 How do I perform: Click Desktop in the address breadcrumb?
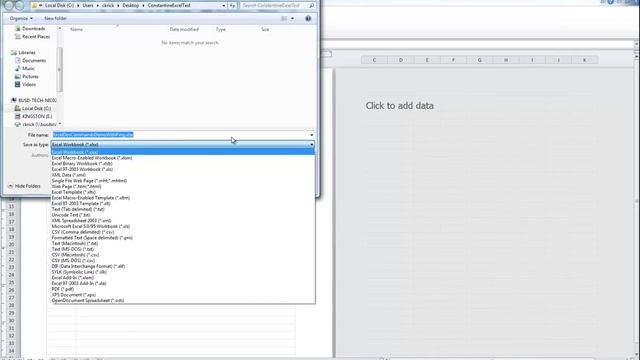click(131, 6)
